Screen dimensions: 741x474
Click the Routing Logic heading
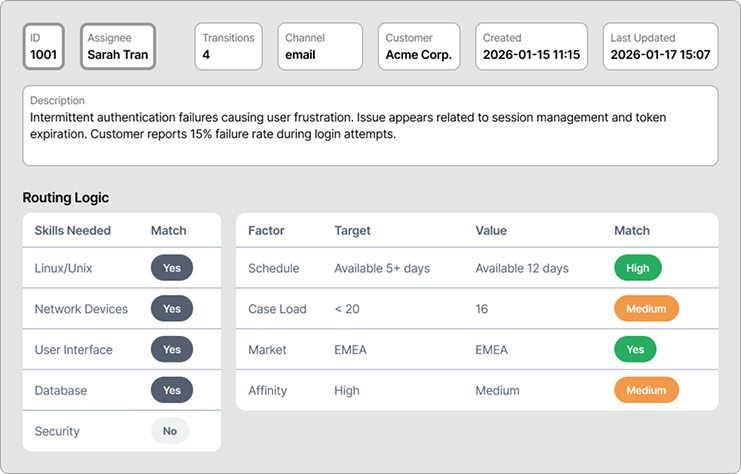tap(66, 198)
